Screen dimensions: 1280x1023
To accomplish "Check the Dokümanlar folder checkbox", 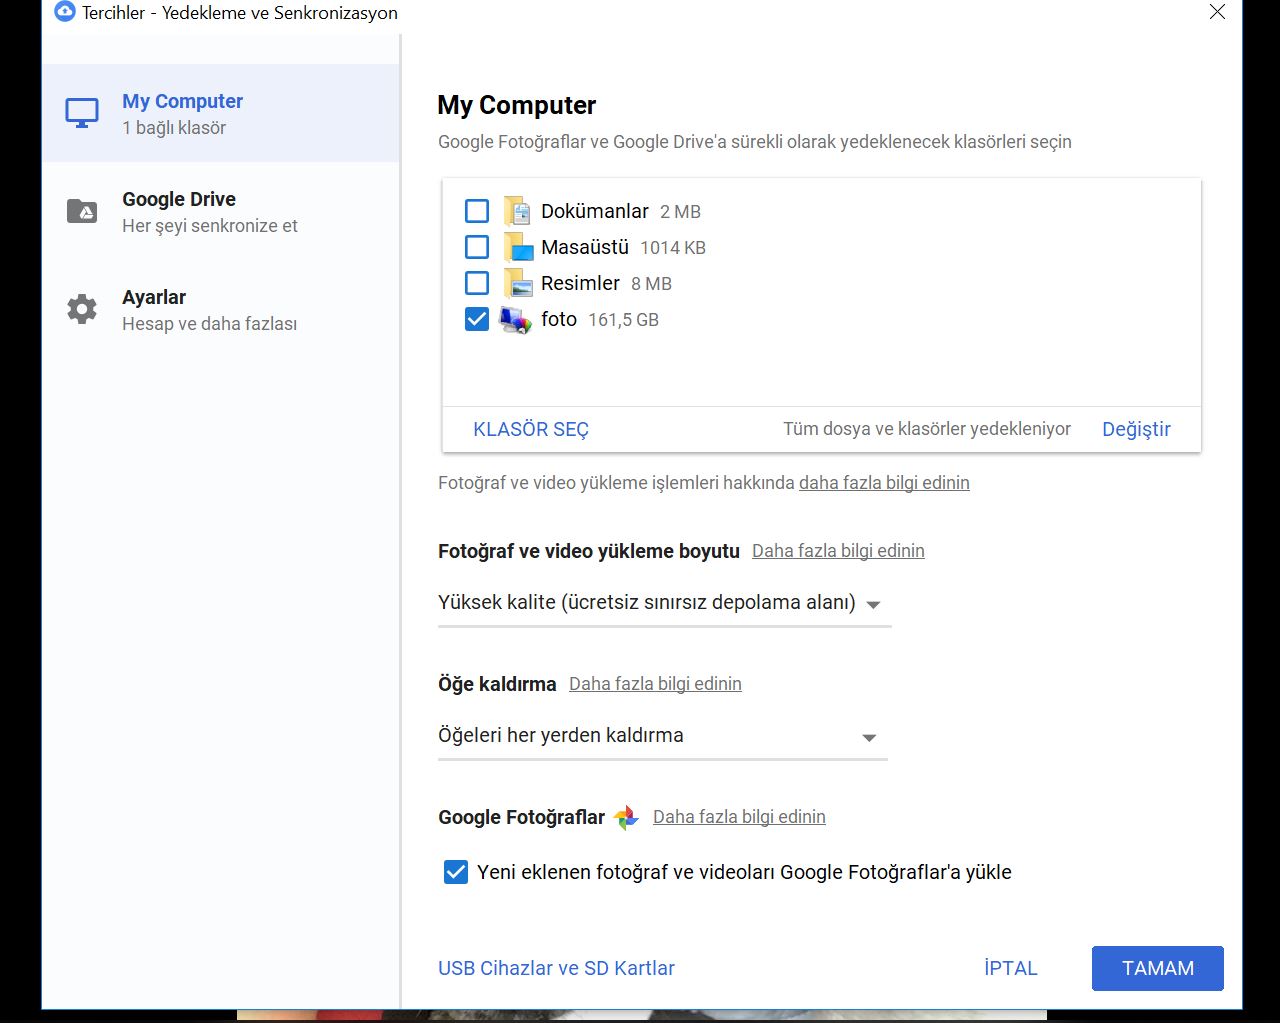I will click(477, 211).
